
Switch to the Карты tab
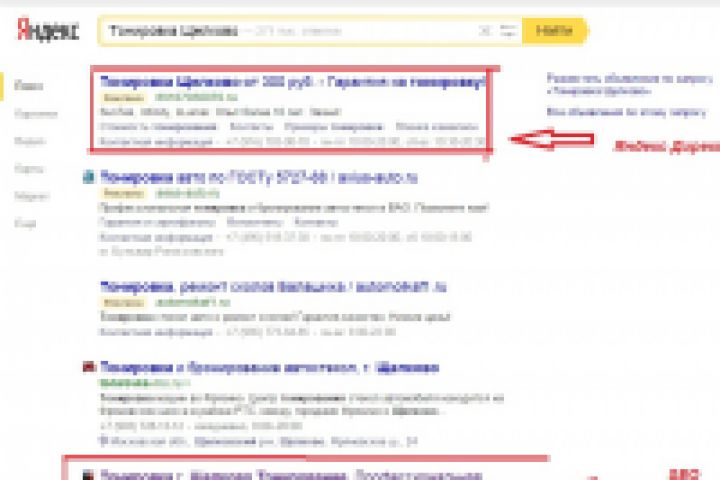pyautogui.click(x=29, y=169)
